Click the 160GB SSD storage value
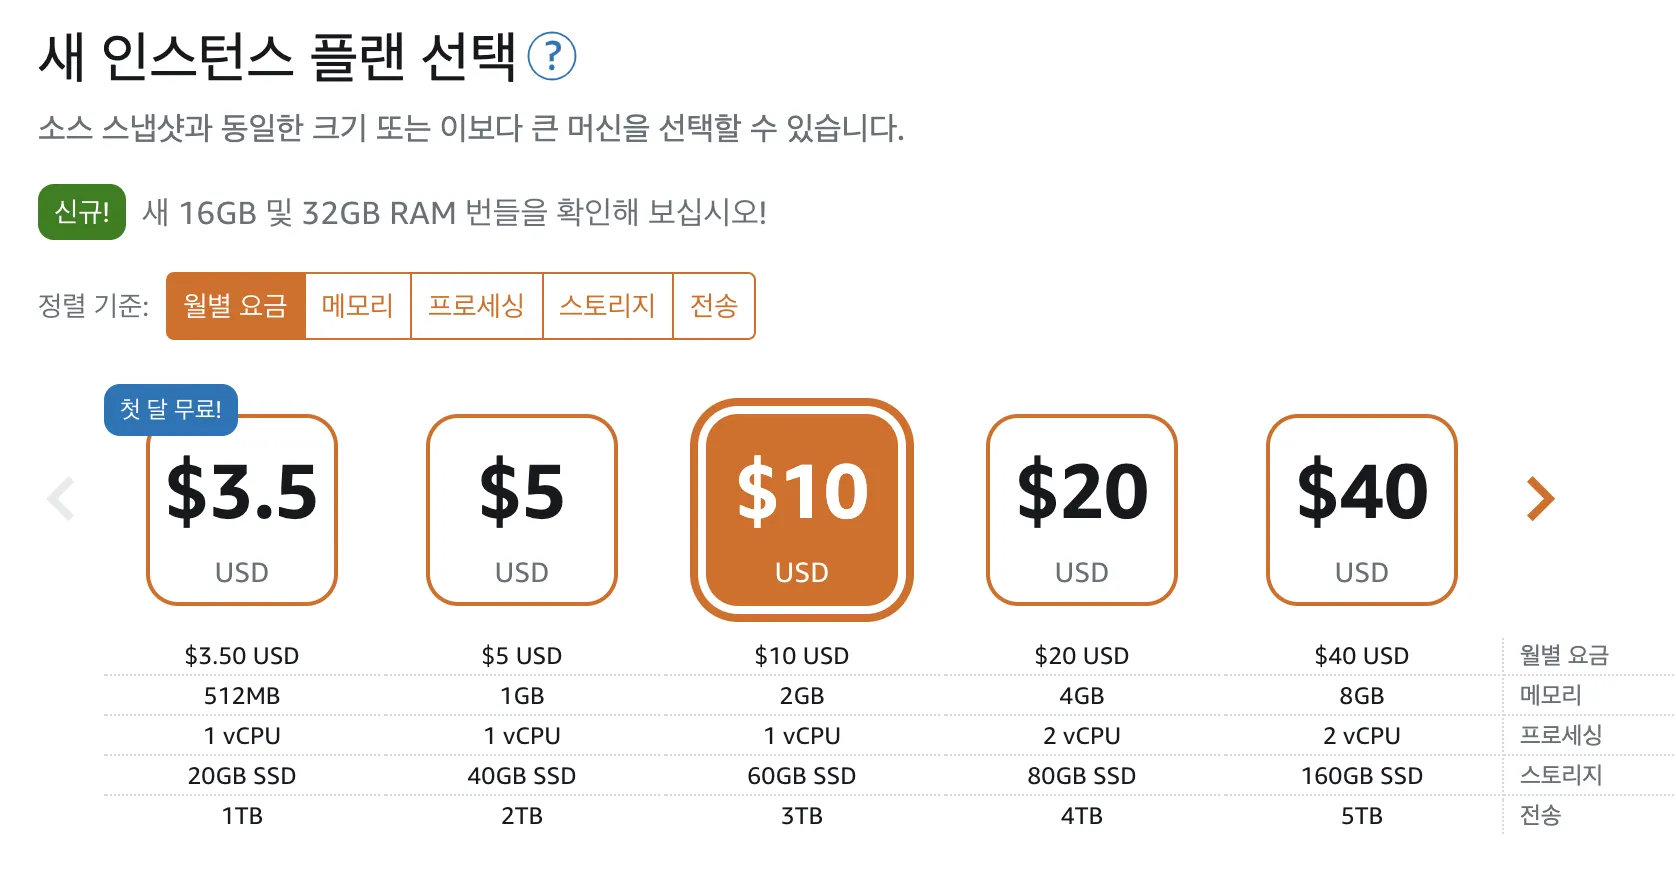1676x884 pixels. (1362, 776)
